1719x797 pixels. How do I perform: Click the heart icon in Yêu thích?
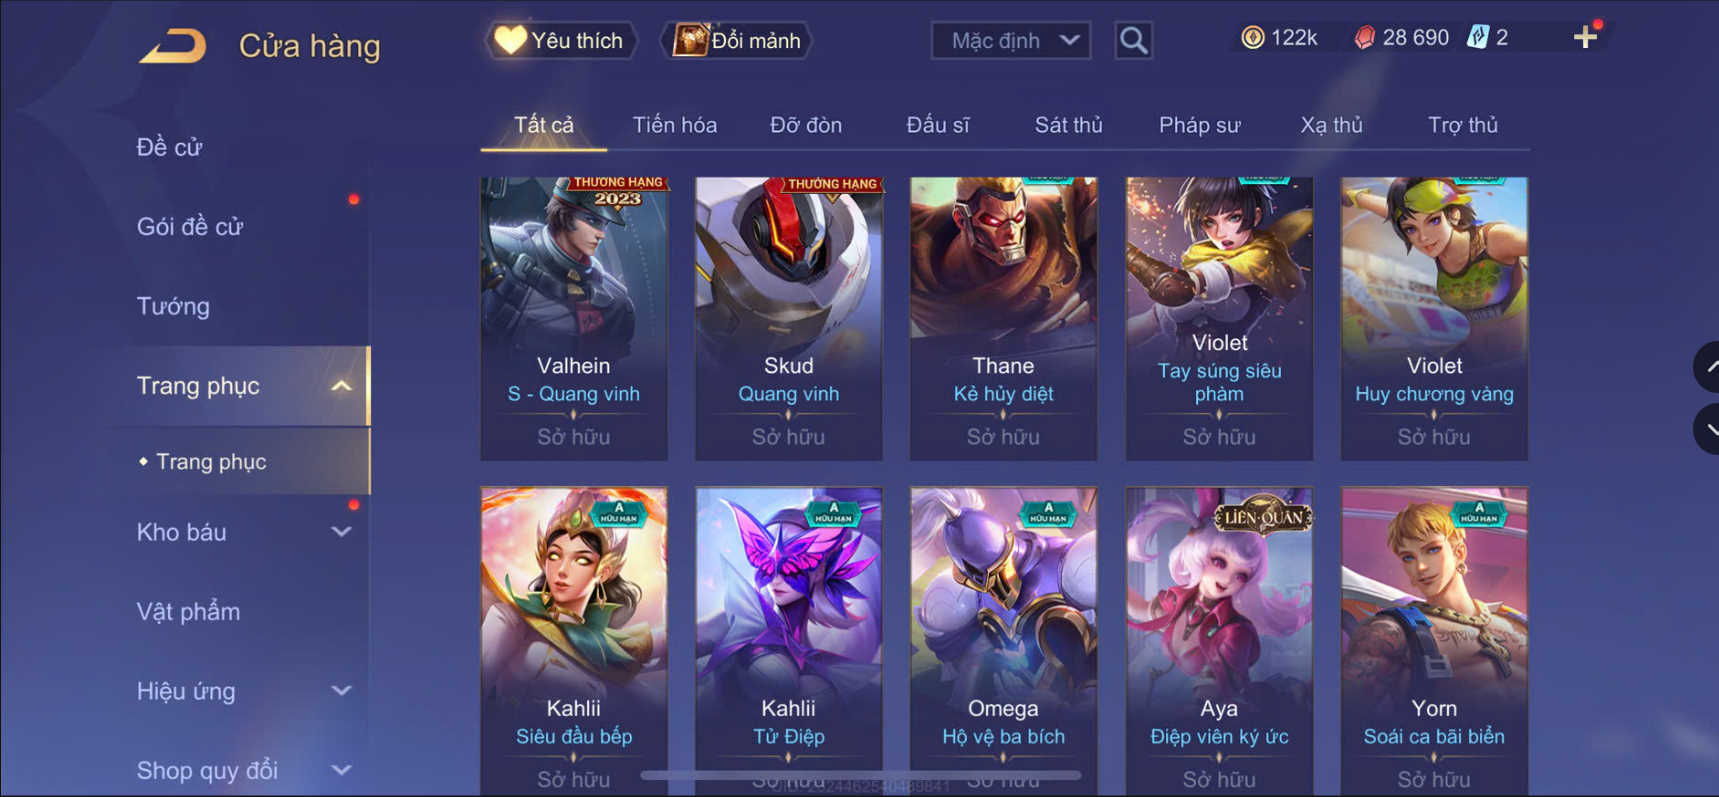point(510,40)
